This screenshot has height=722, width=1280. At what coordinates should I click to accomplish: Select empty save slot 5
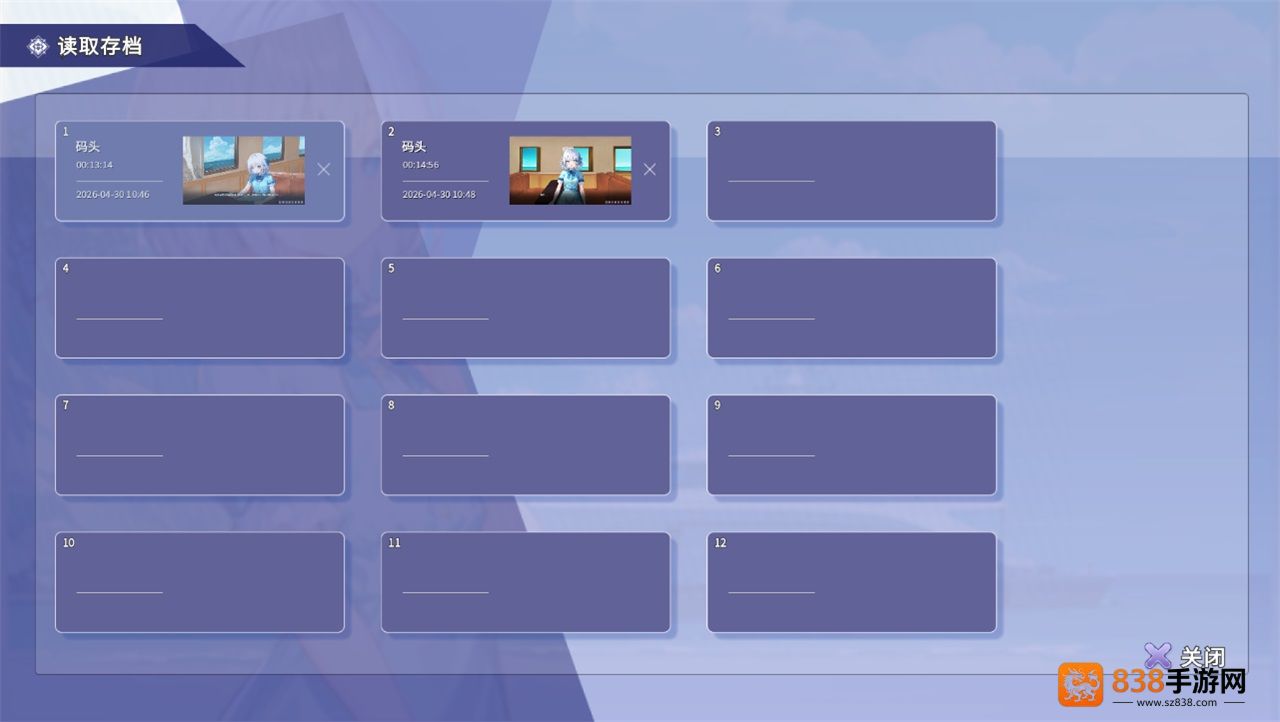[525, 308]
